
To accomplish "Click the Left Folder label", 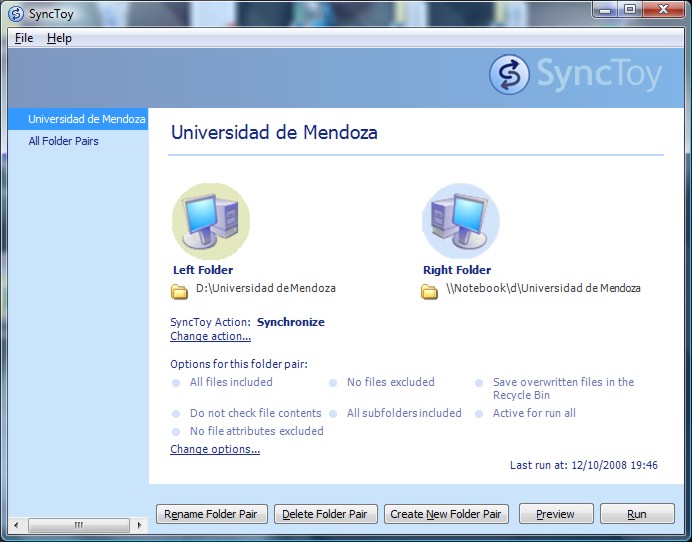I will point(203,270).
